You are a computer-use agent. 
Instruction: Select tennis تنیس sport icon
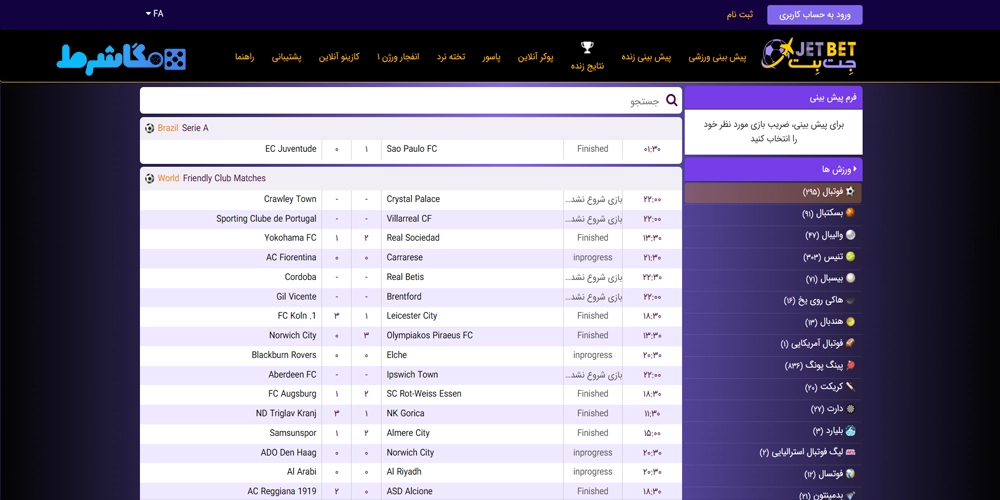[849, 257]
